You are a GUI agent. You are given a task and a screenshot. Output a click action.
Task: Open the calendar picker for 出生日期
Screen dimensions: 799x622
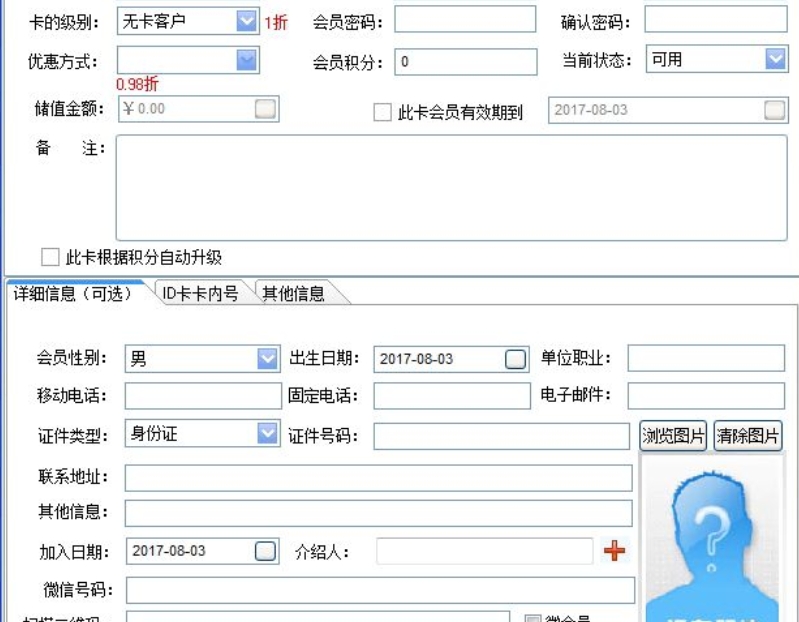point(515,359)
